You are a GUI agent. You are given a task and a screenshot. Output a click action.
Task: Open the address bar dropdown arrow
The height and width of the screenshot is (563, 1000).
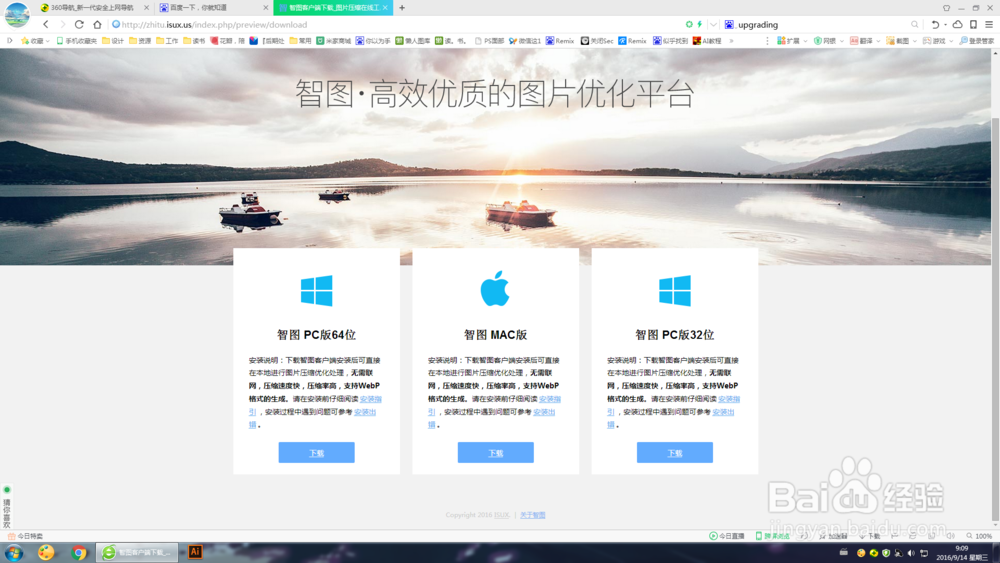(x=713, y=24)
